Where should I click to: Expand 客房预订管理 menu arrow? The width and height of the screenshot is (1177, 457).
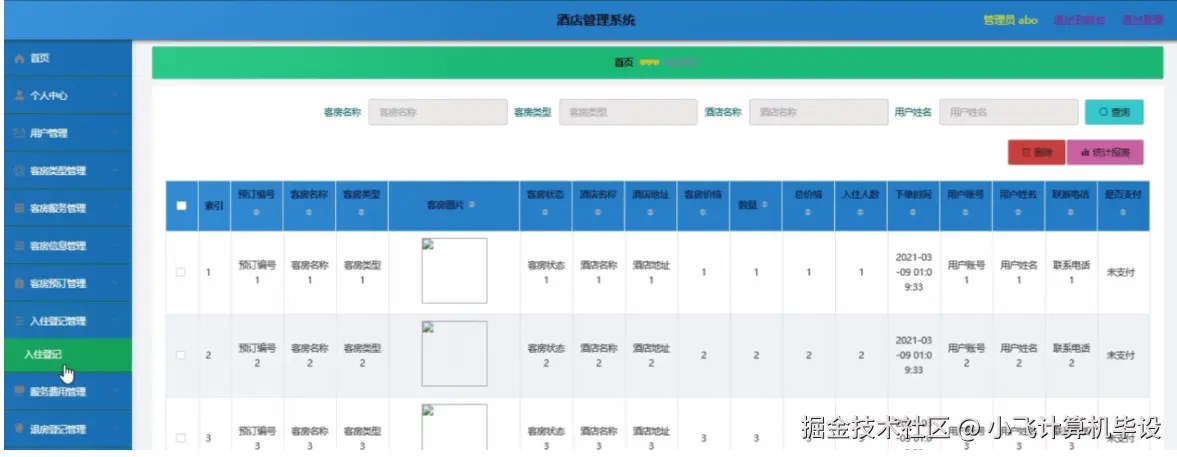tap(116, 284)
